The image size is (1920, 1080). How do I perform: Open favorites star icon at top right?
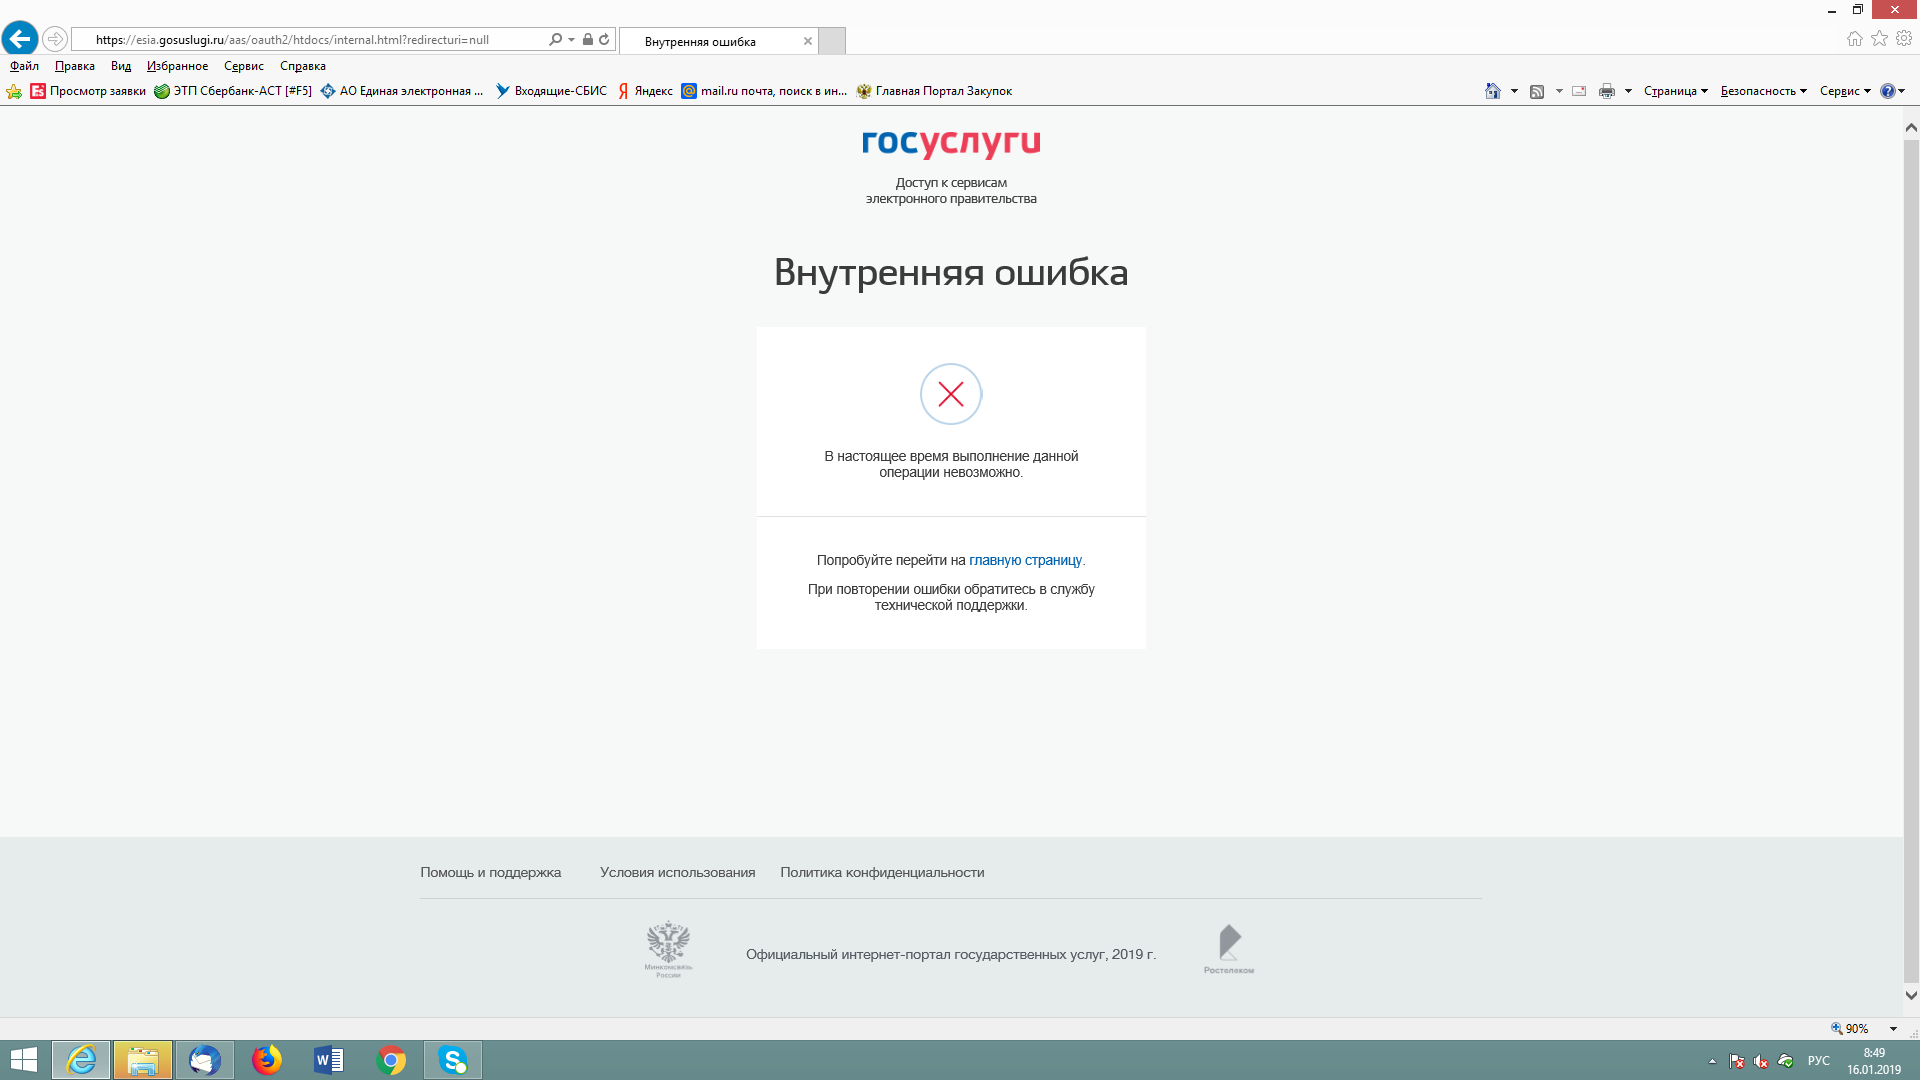1879,39
